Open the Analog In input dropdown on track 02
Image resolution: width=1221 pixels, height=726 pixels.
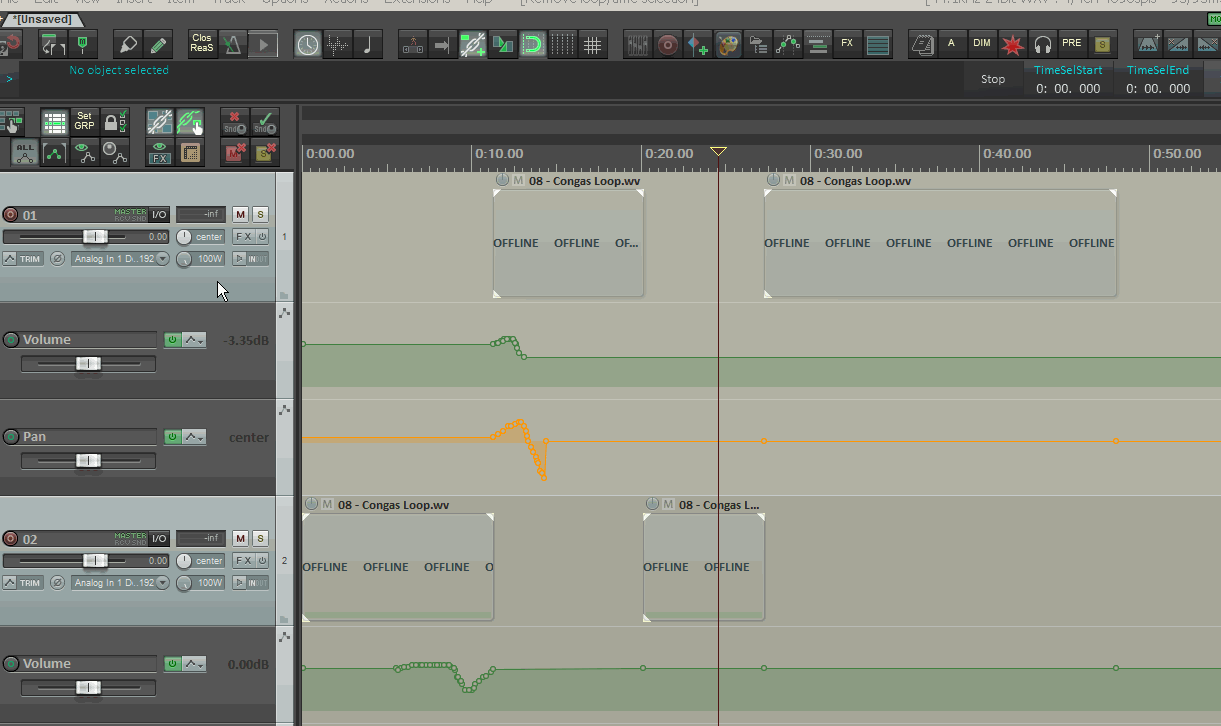[x=120, y=583]
